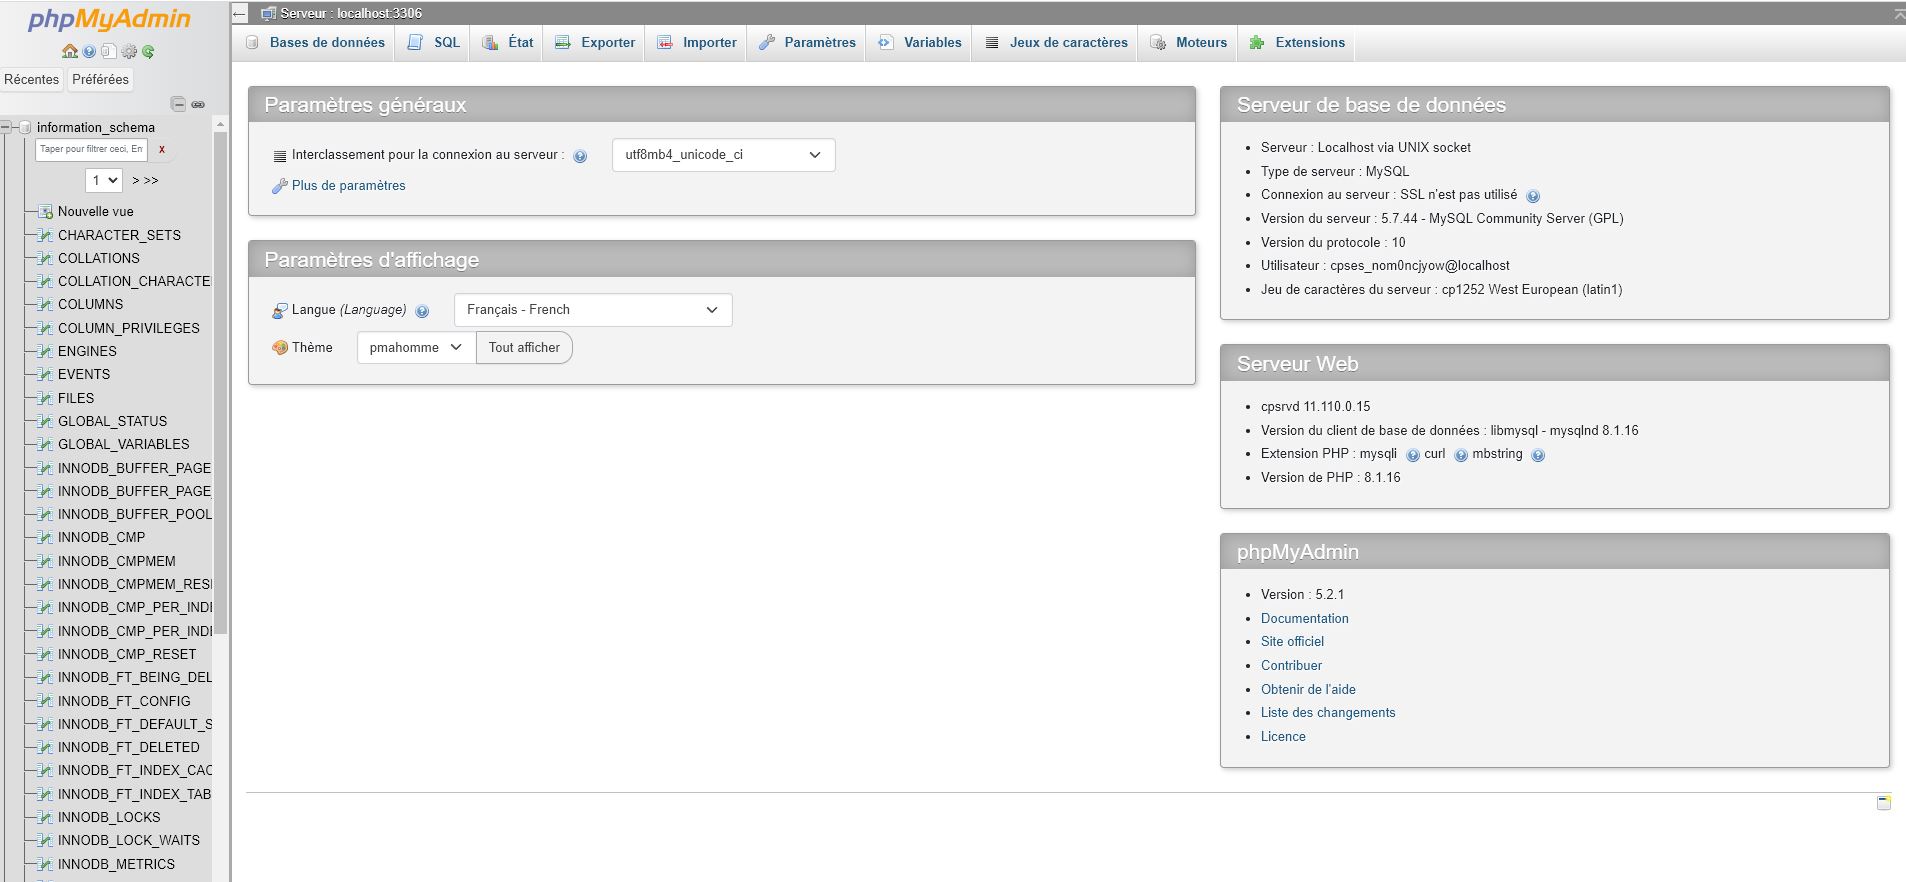This screenshot has height=882, width=1906.
Task: Open GLOBAL_VARIABLES table in tree
Action: coord(123,444)
